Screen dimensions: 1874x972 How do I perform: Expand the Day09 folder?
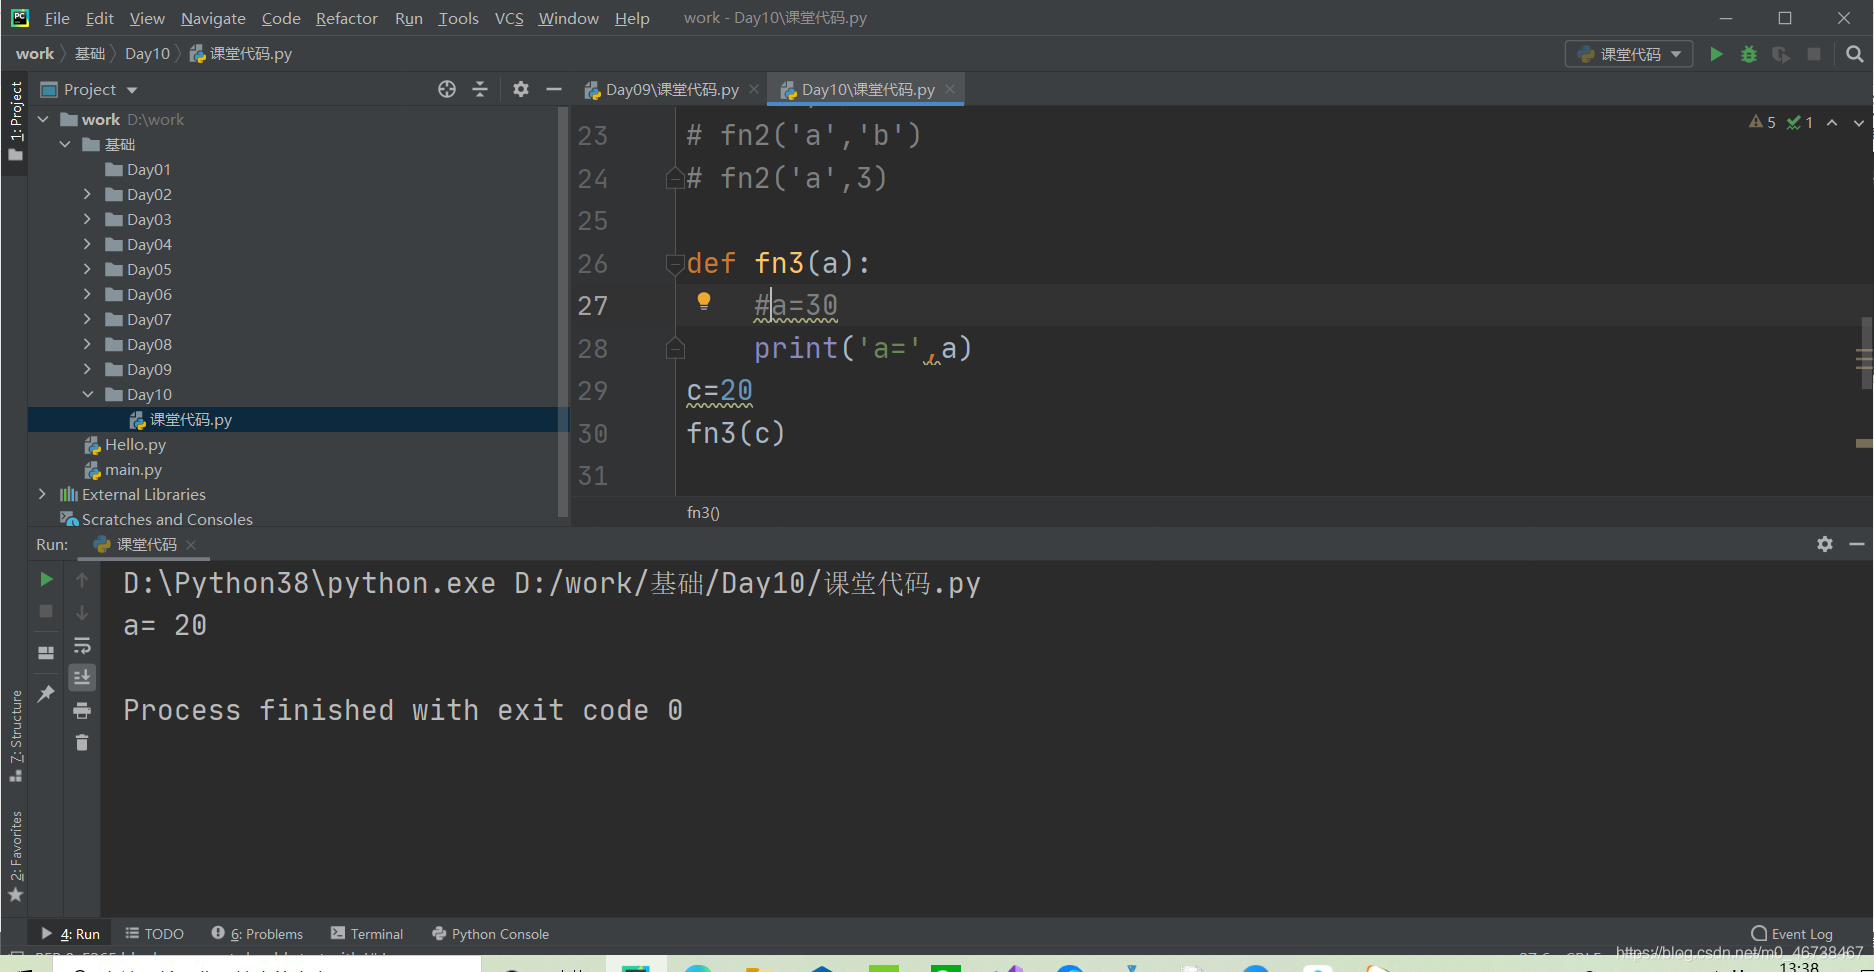point(87,369)
